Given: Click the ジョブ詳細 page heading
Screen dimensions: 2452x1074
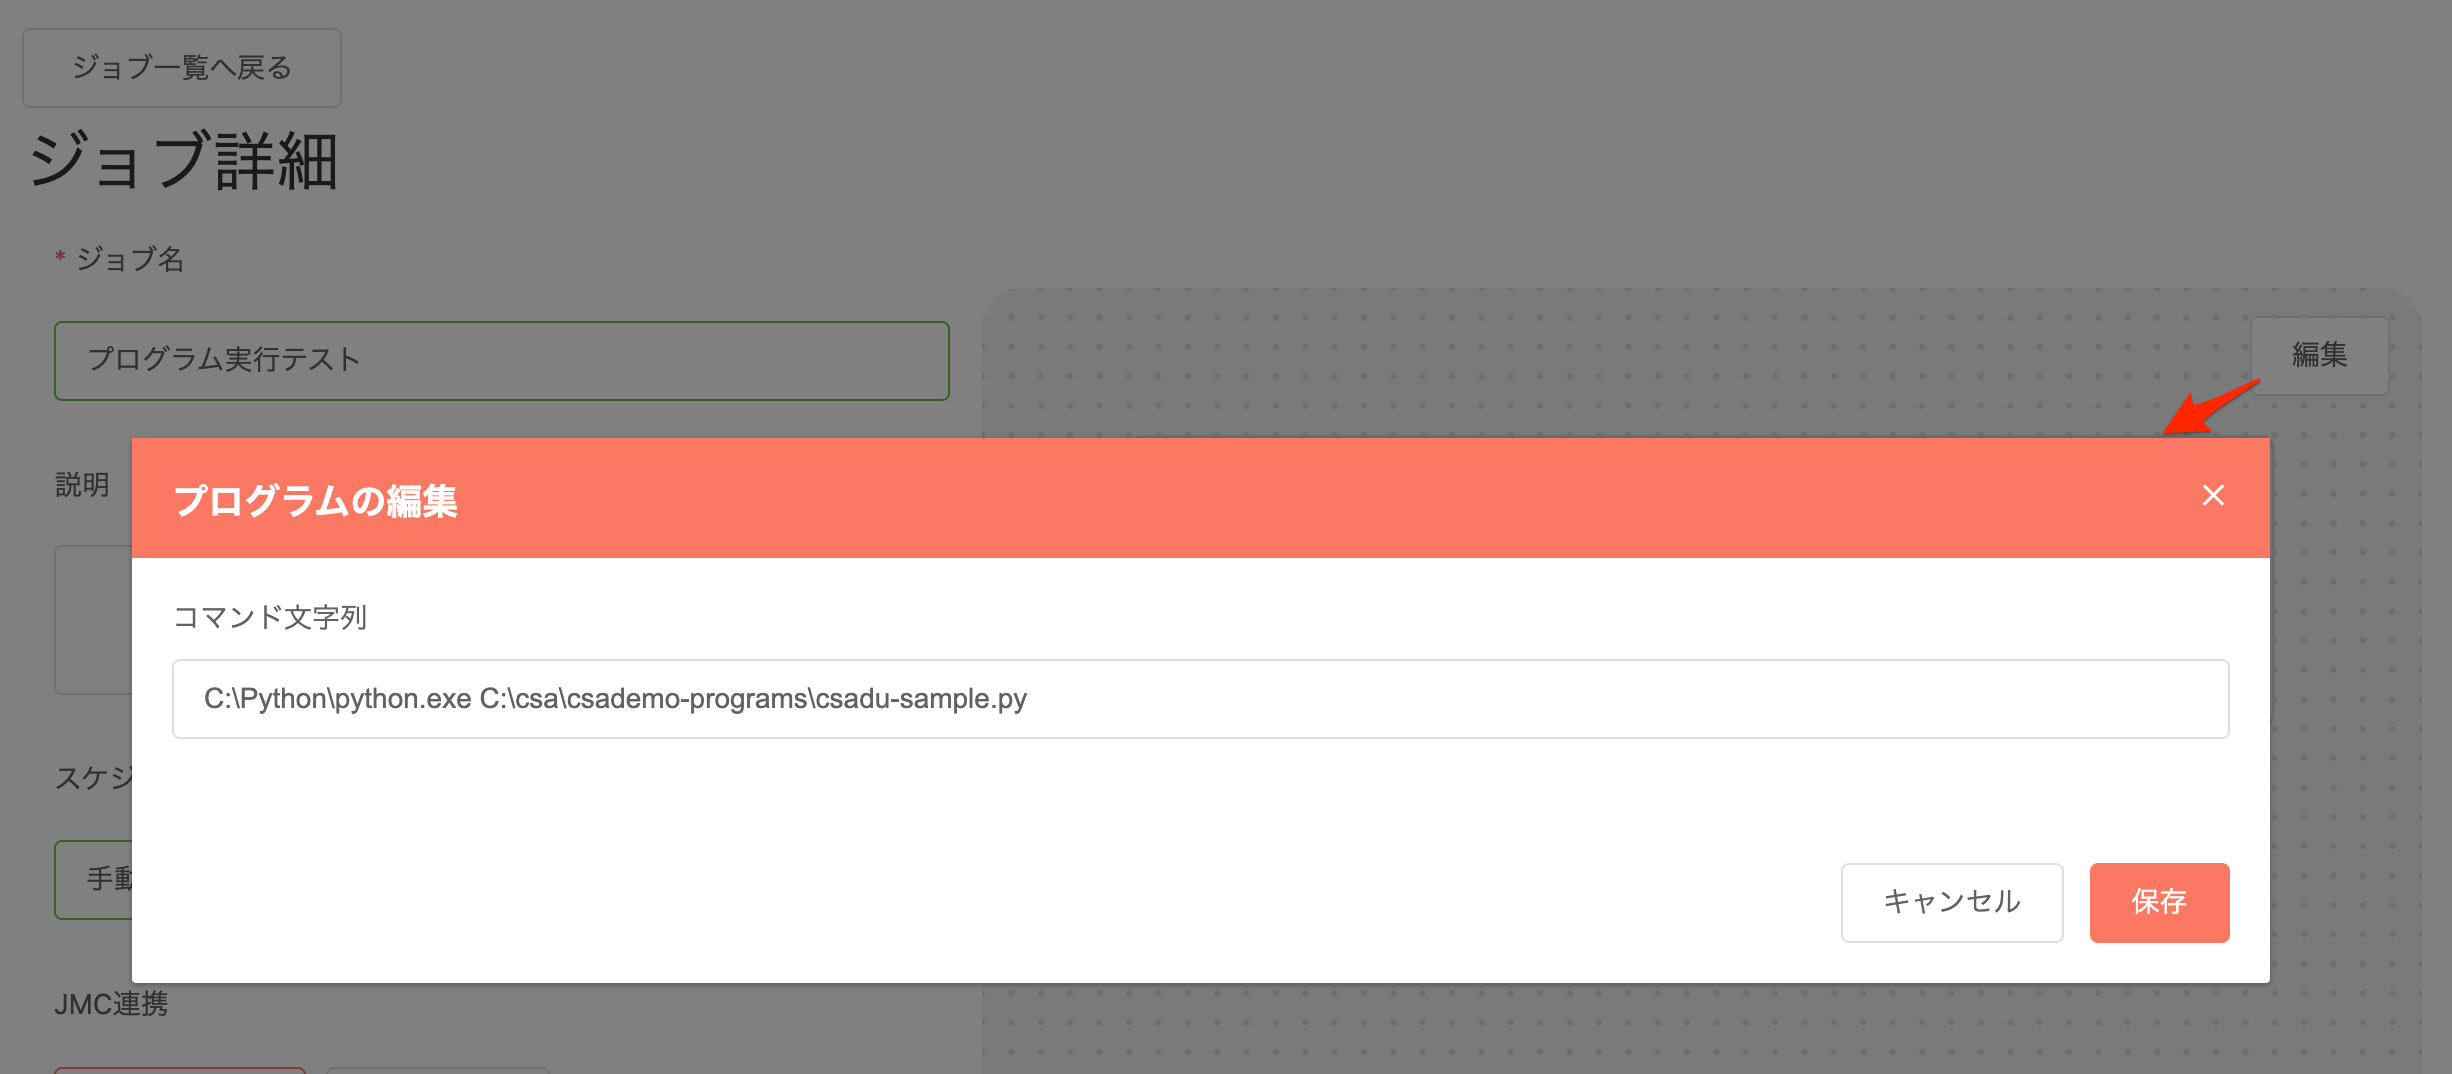Looking at the screenshot, I should (x=184, y=160).
